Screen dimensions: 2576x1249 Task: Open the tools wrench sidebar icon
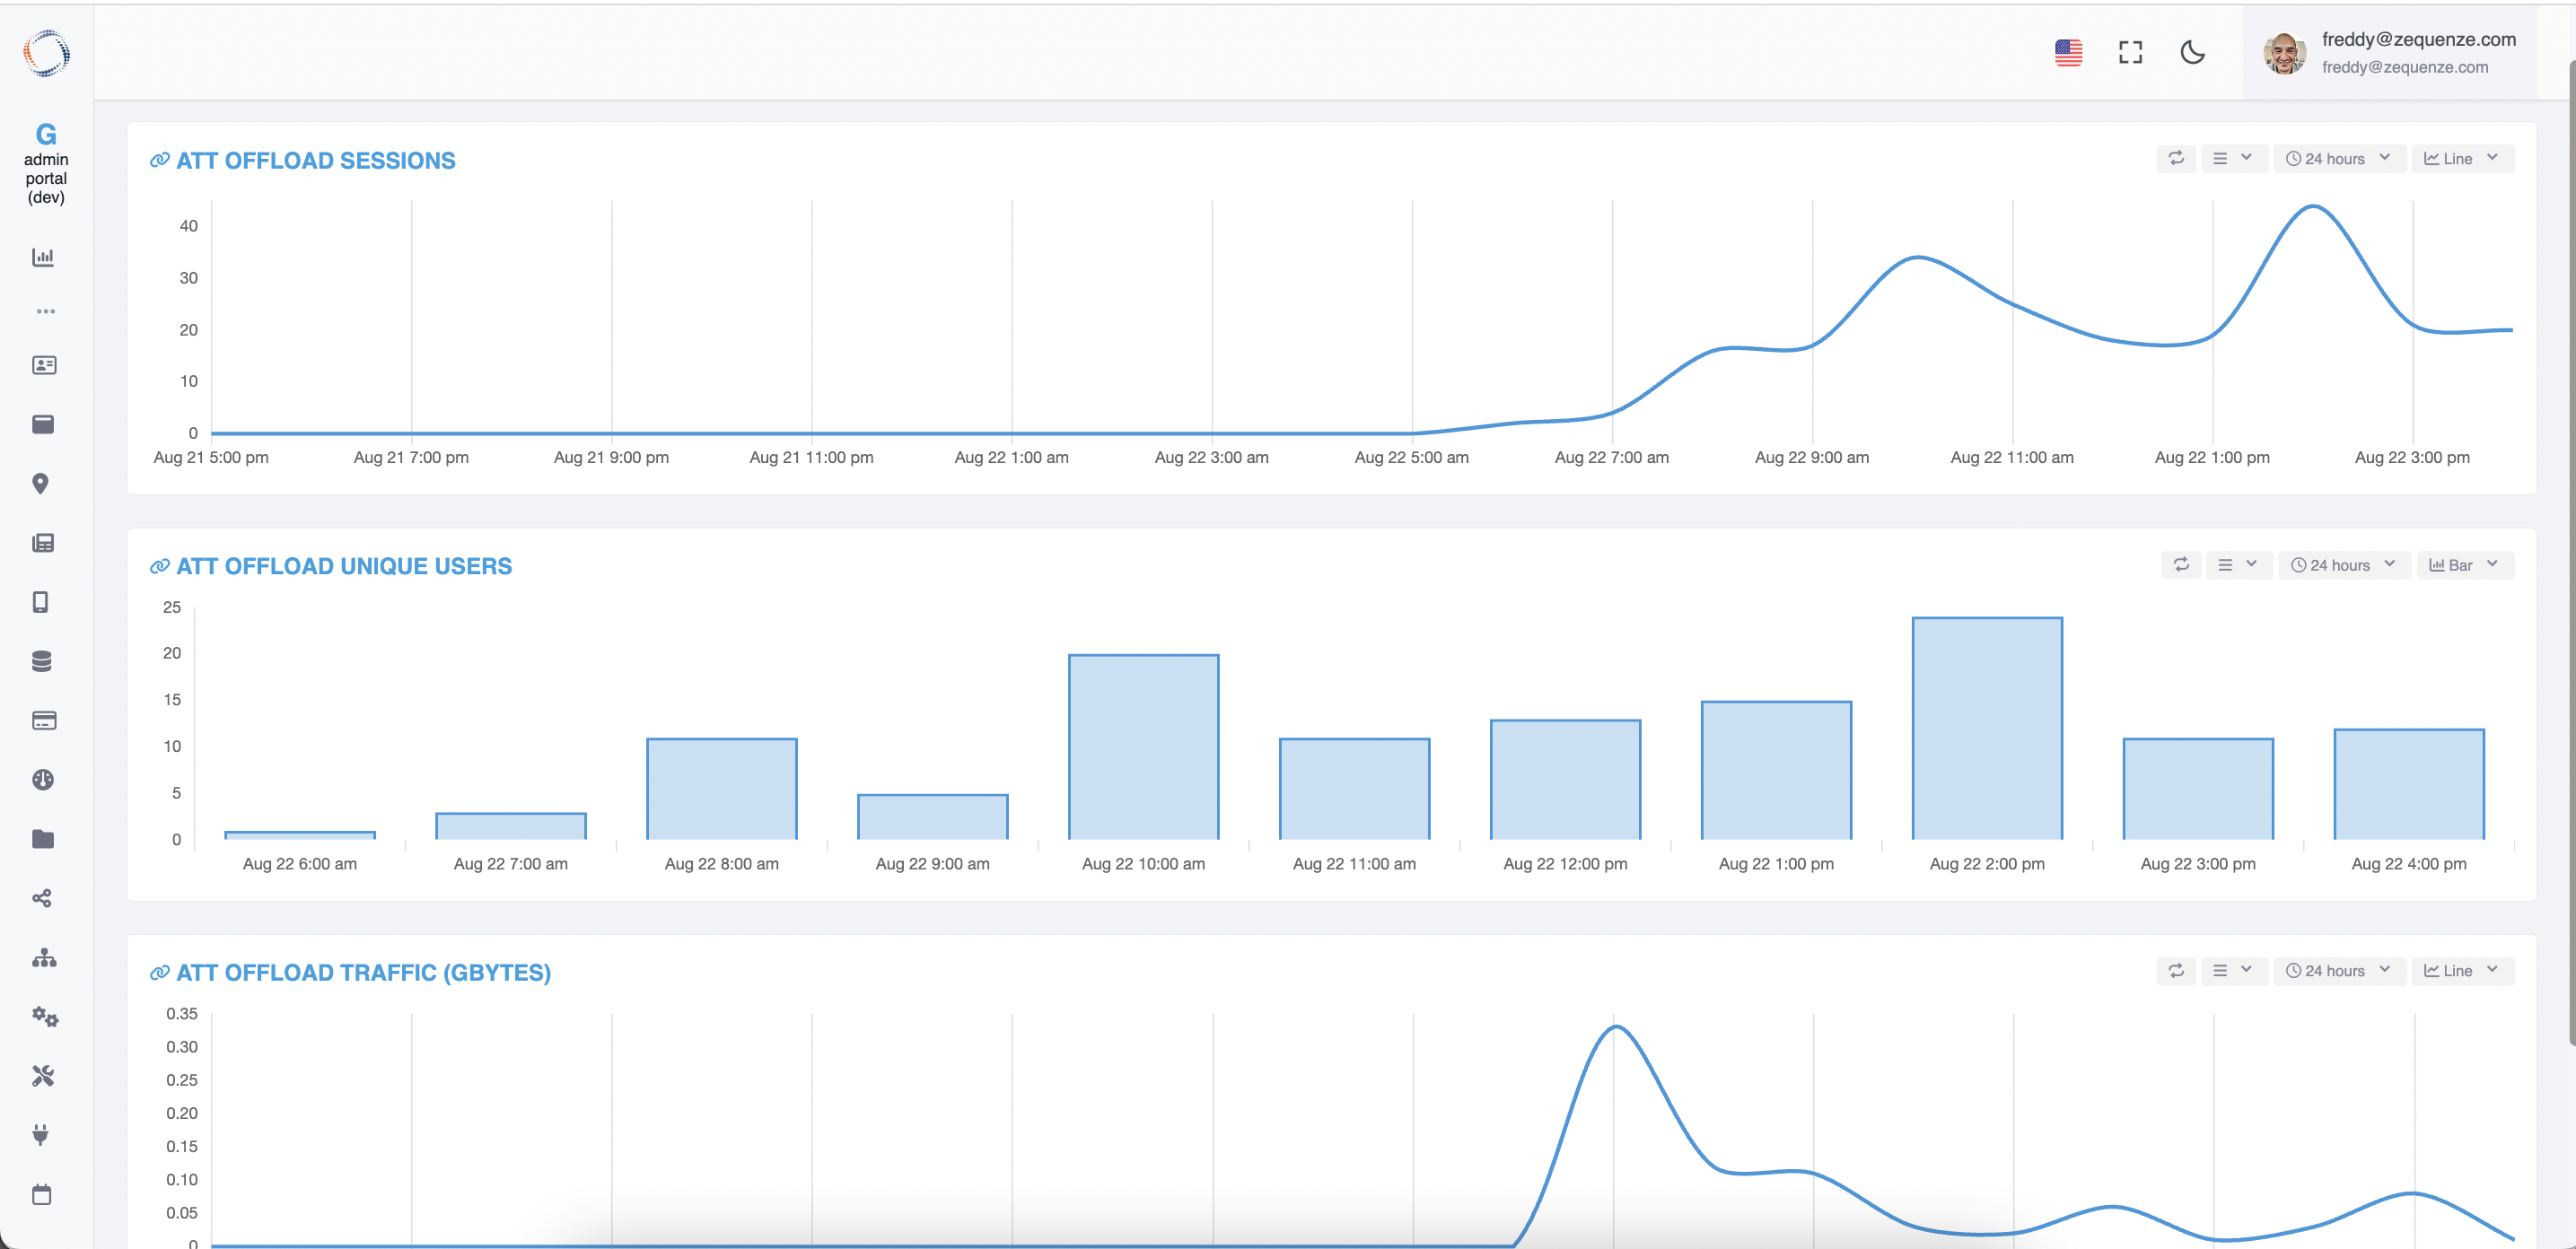(x=42, y=1076)
